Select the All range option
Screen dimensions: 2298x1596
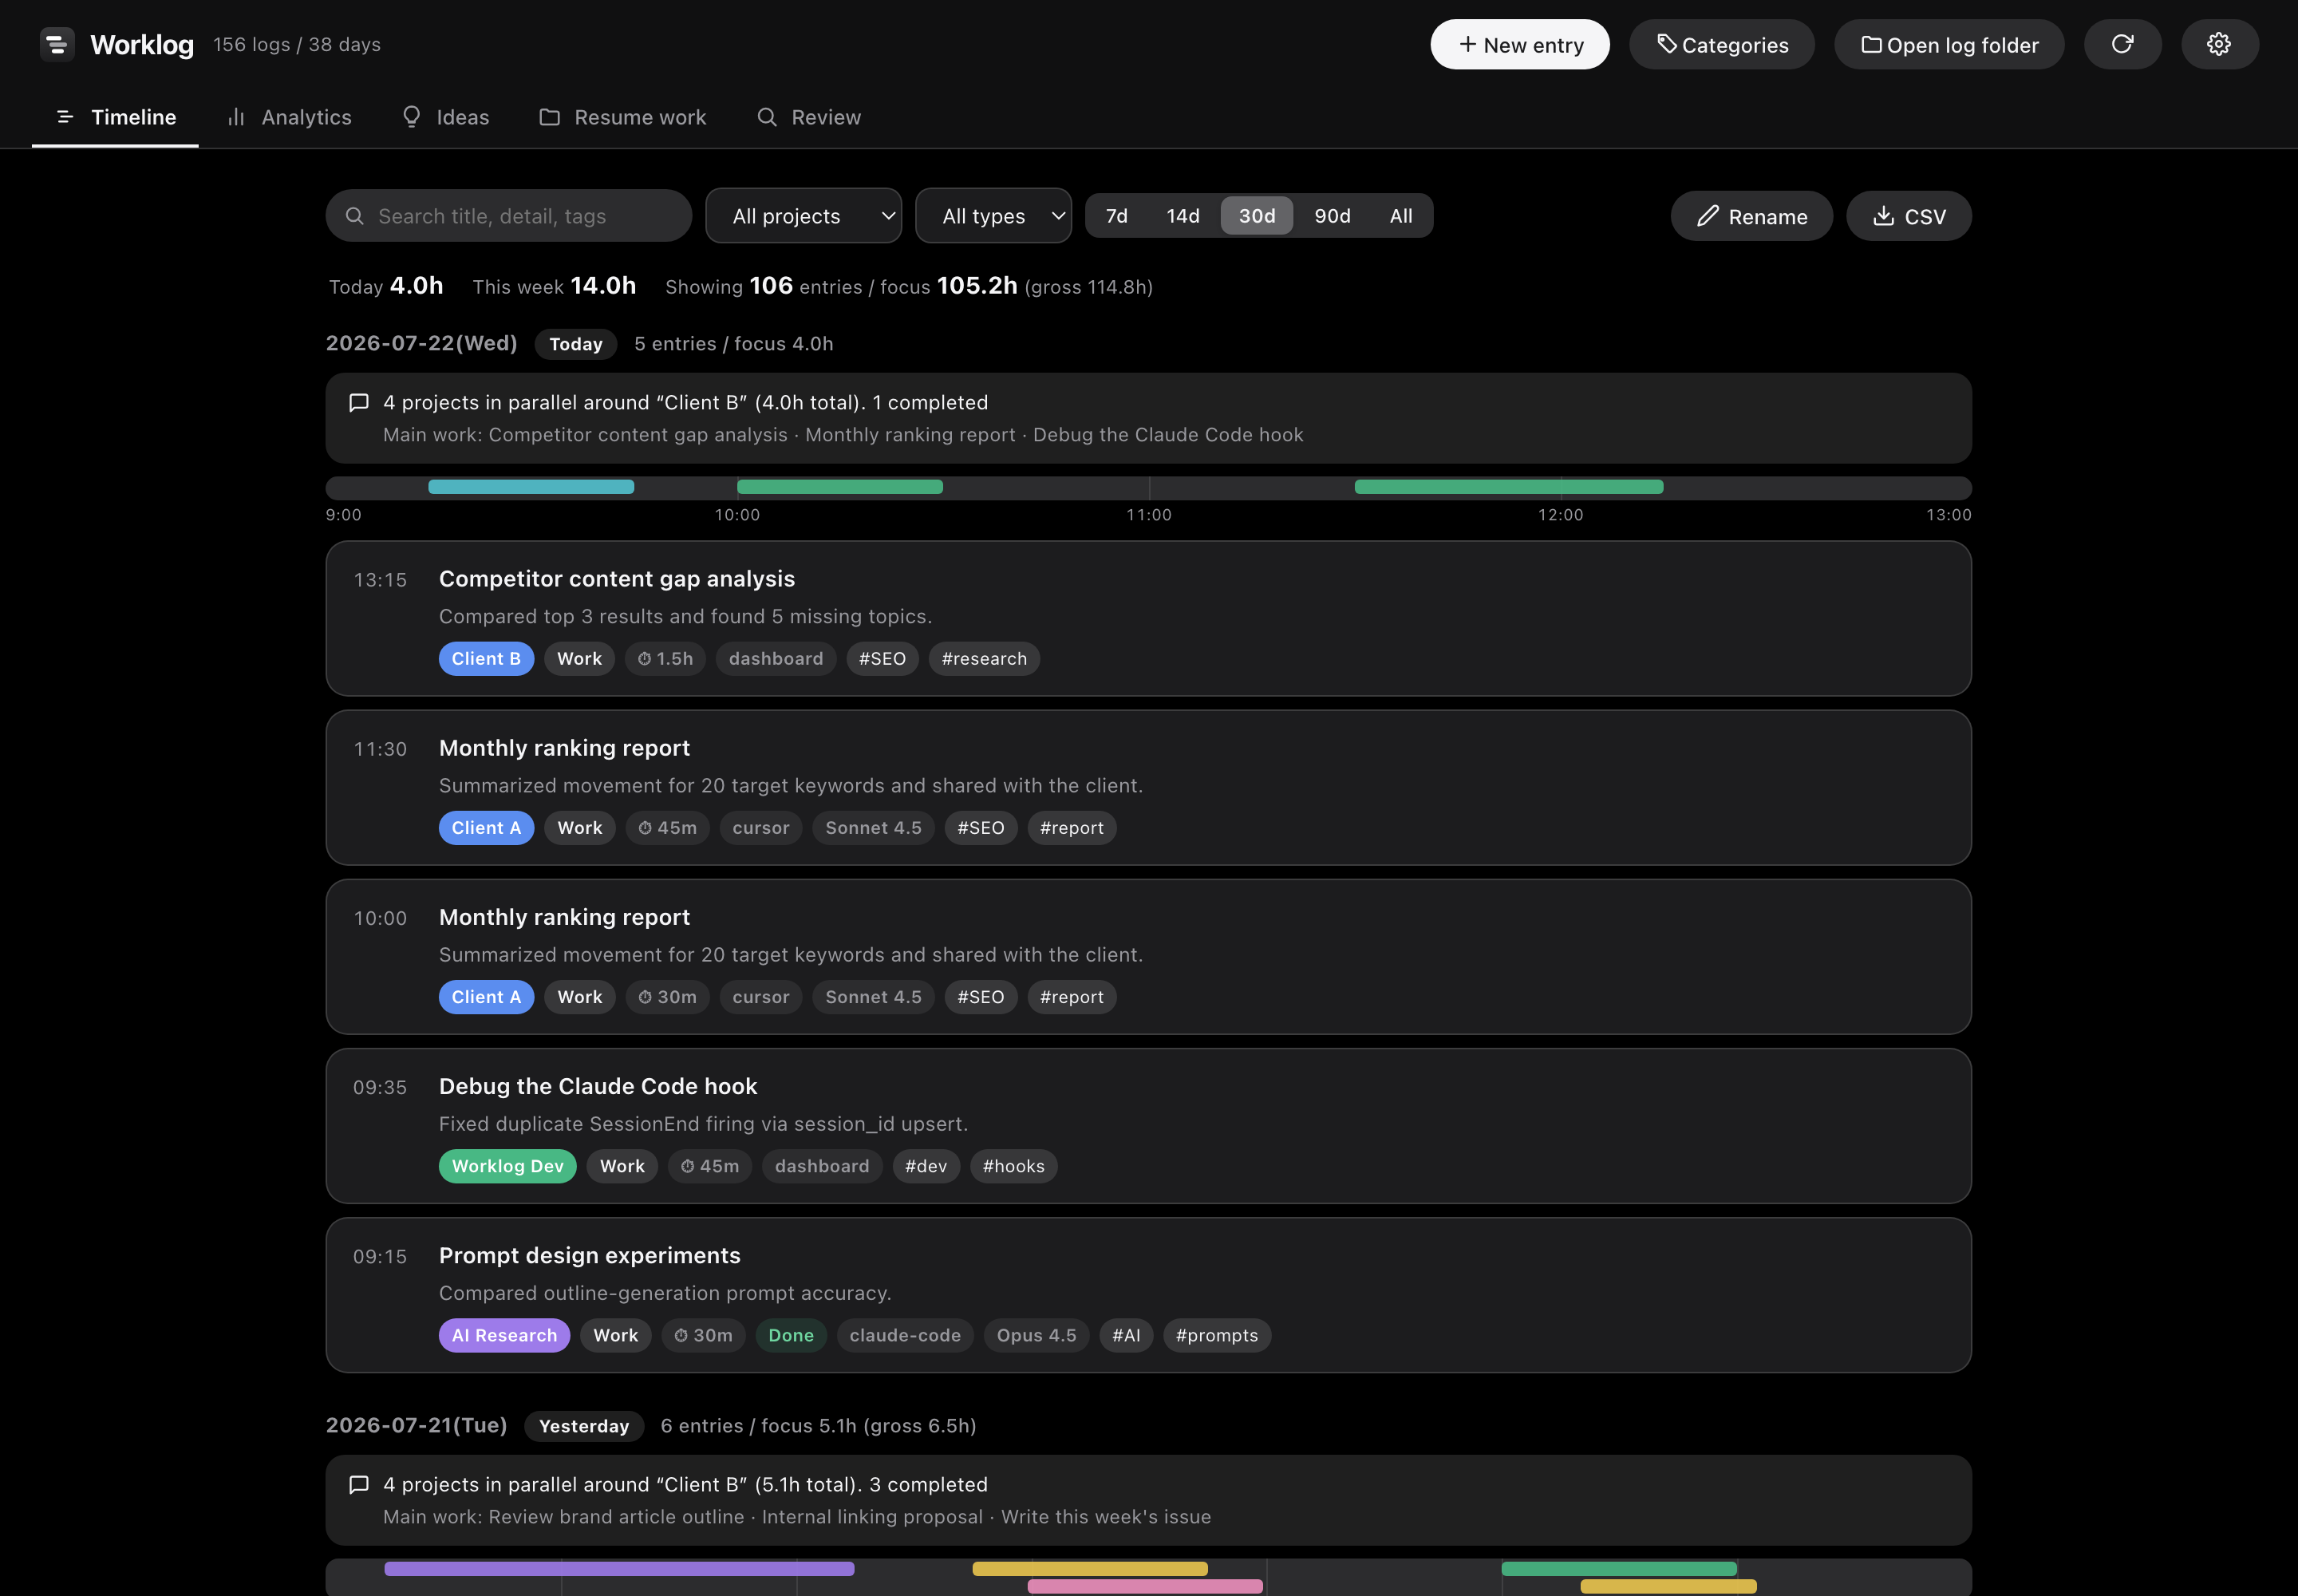click(1400, 216)
